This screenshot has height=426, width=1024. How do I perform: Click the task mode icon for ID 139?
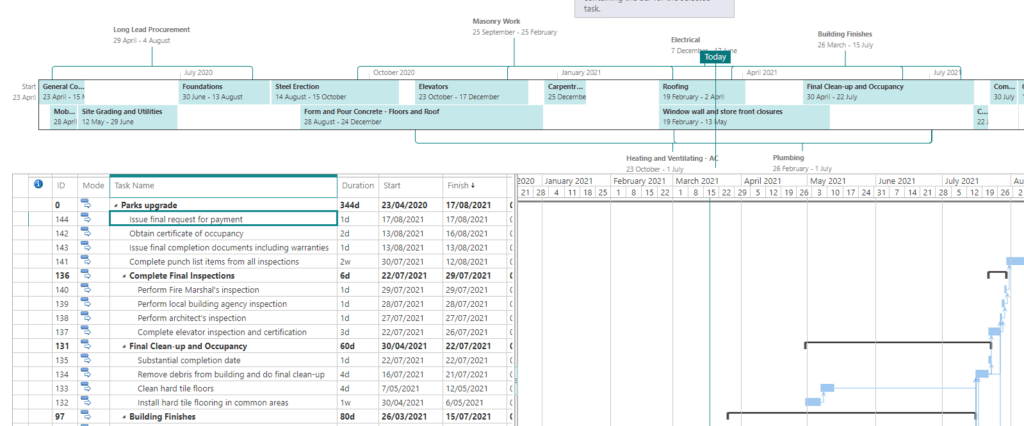(85, 303)
